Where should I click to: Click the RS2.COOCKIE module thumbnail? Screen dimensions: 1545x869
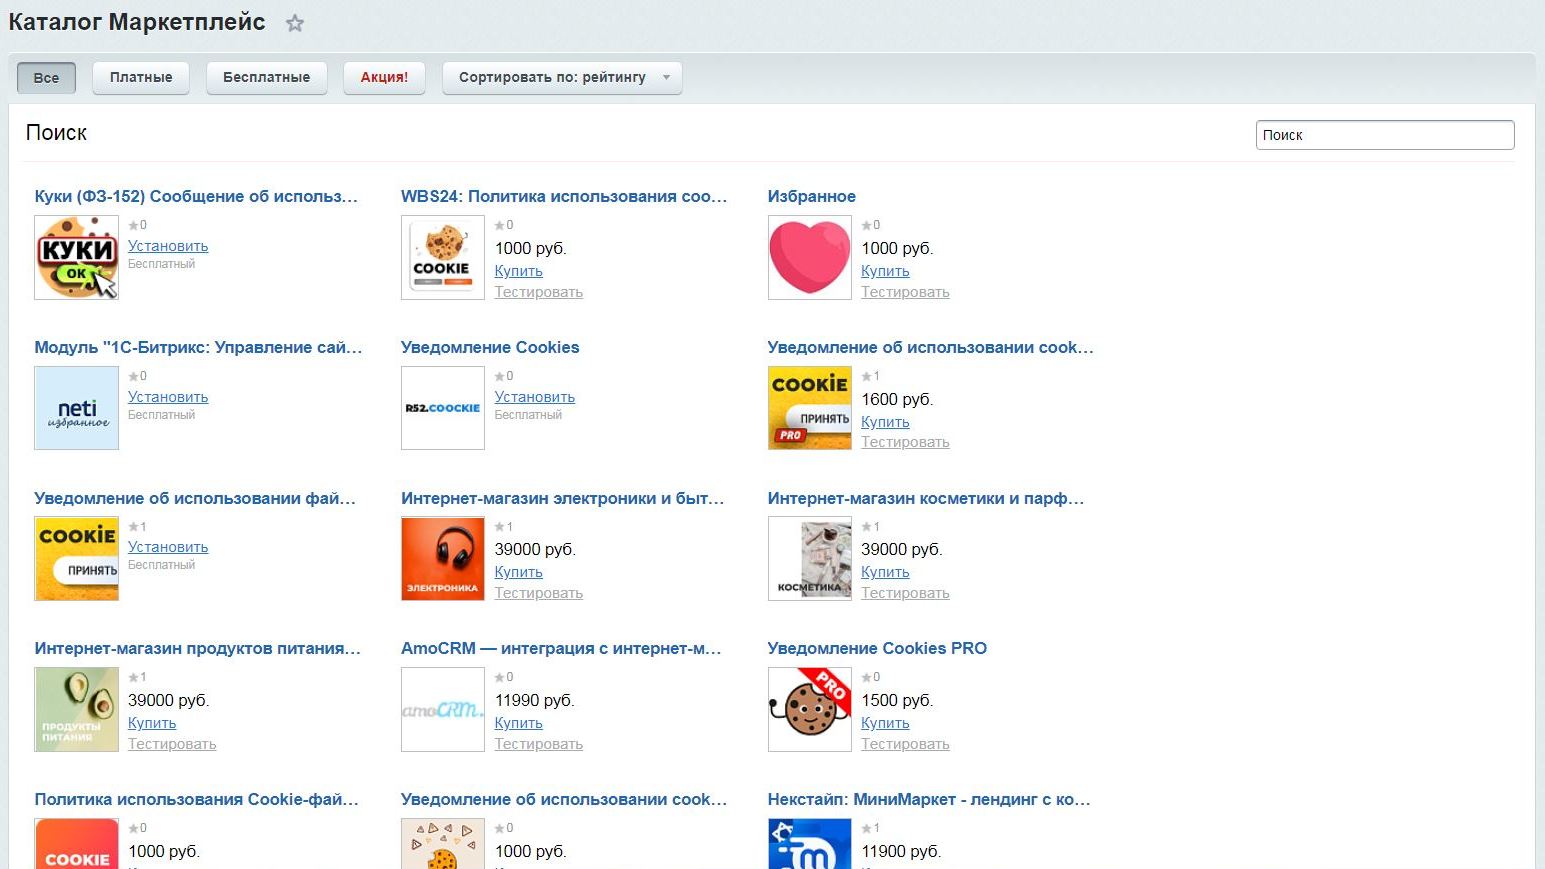[443, 408]
